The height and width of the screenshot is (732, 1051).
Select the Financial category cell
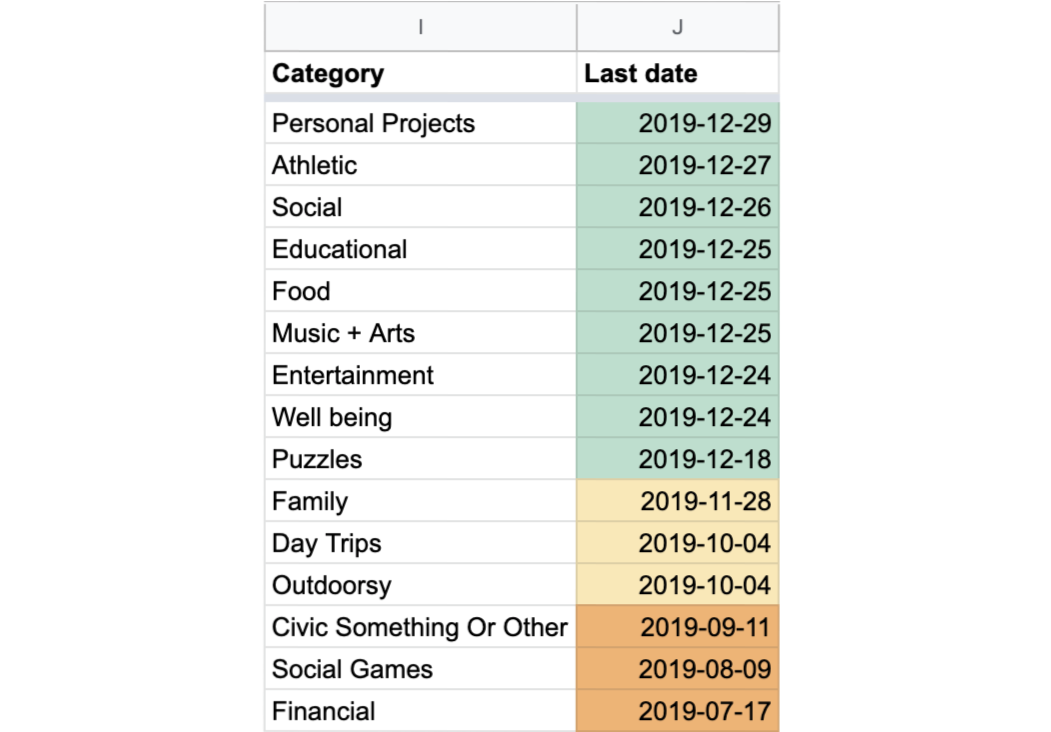[x=420, y=711]
